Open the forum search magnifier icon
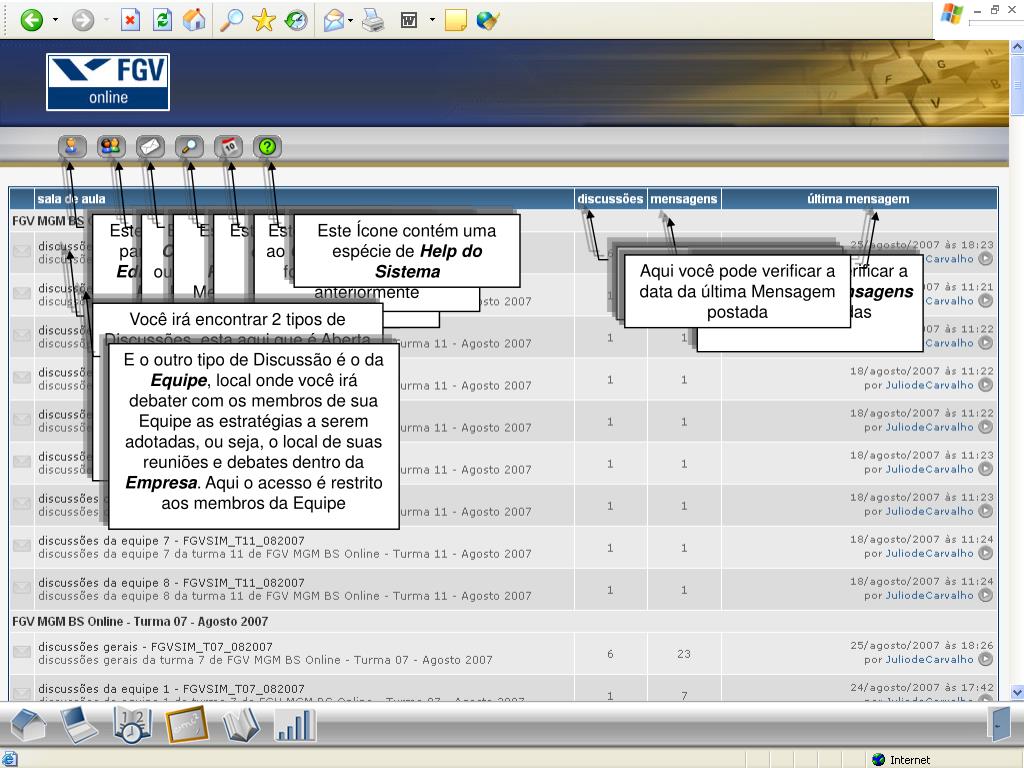This screenshot has width=1024, height=768. click(188, 147)
